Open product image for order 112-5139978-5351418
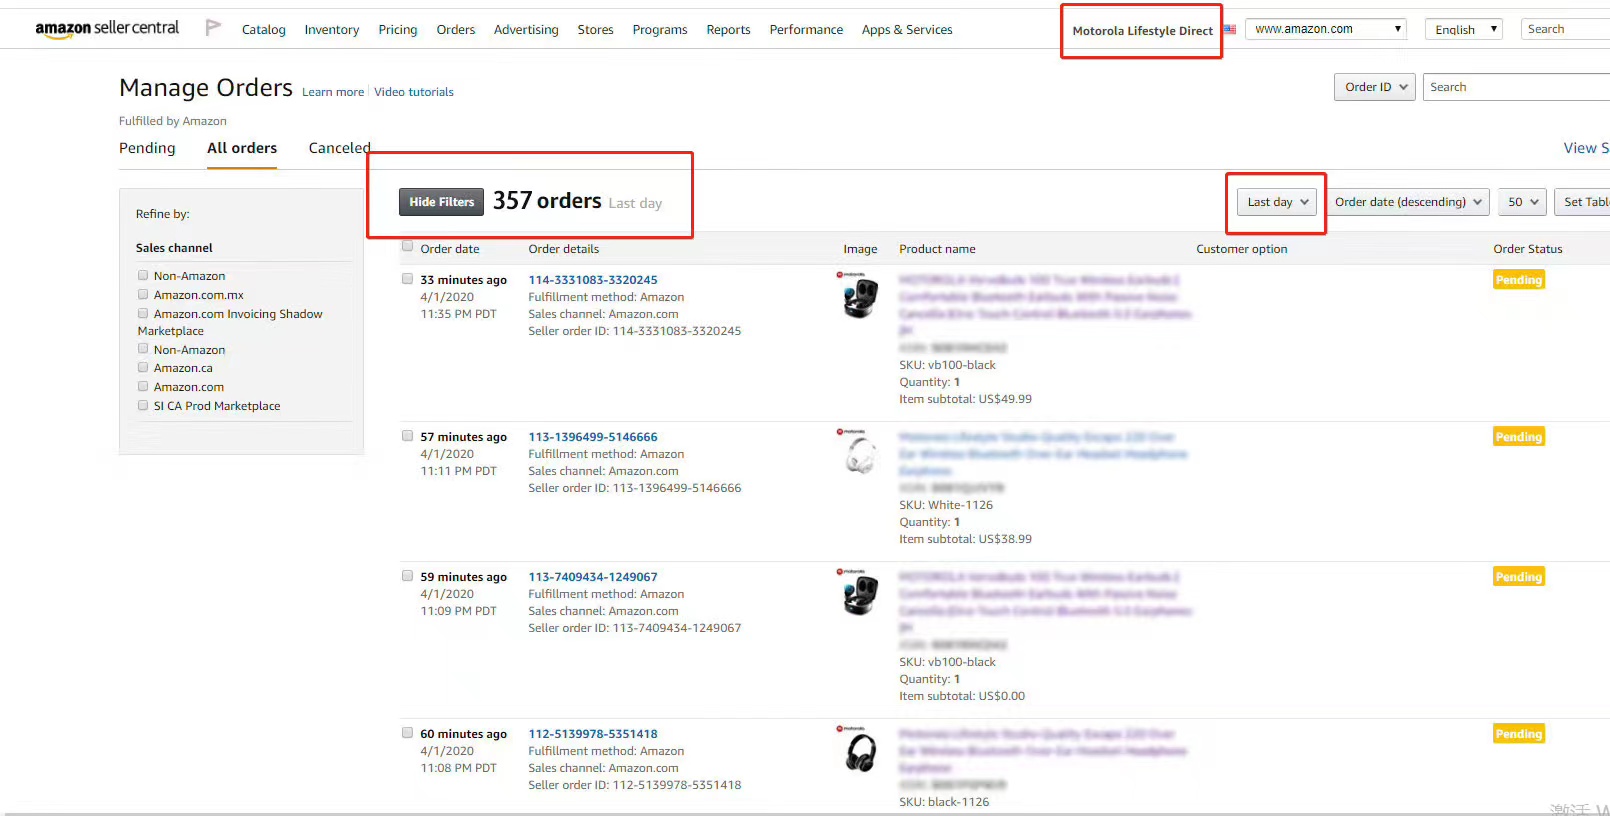The width and height of the screenshot is (1610, 816). click(860, 752)
